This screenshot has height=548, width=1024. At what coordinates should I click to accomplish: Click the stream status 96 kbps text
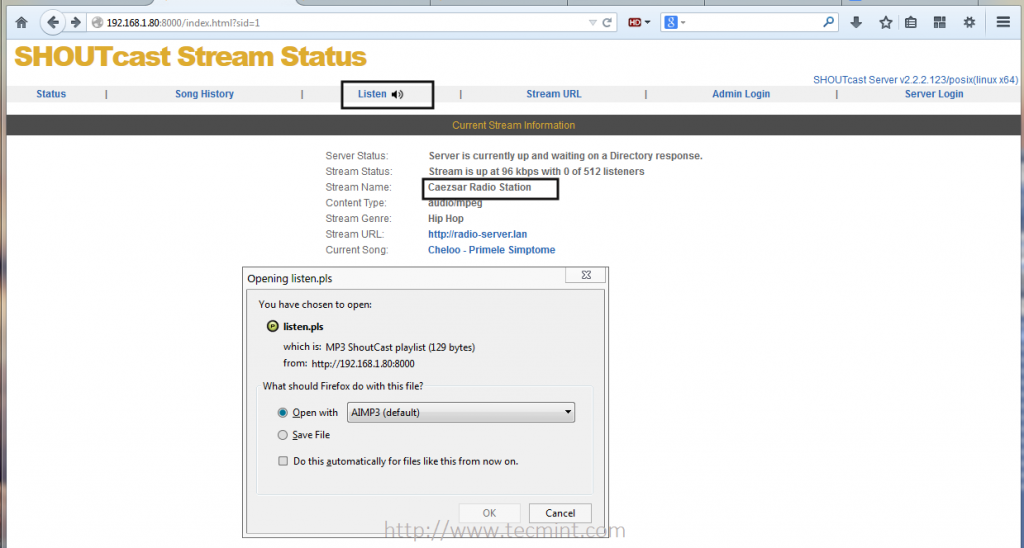[536, 171]
